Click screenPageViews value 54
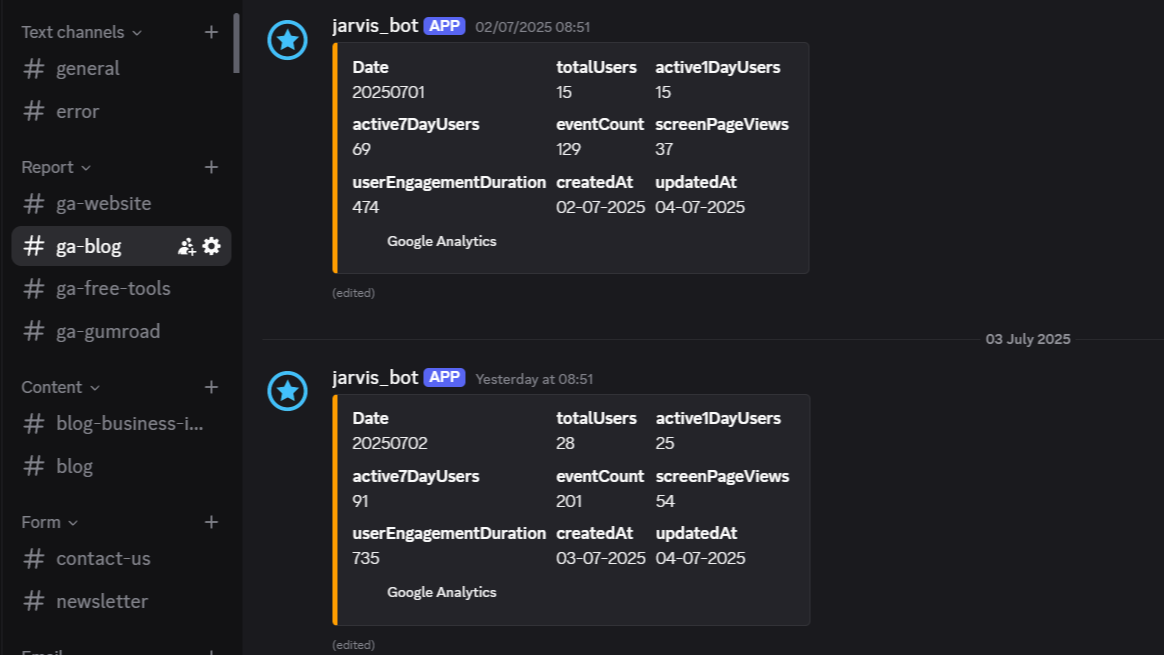 point(665,502)
